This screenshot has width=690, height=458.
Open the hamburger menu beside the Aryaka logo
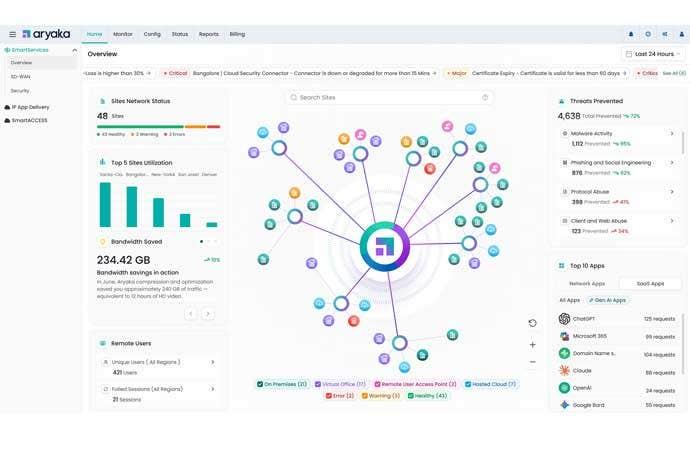tap(12, 34)
